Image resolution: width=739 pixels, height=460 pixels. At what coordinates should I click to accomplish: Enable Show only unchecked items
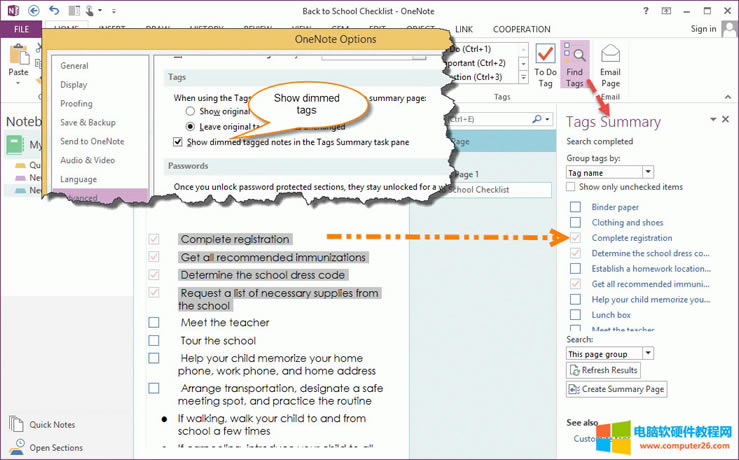click(571, 187)
